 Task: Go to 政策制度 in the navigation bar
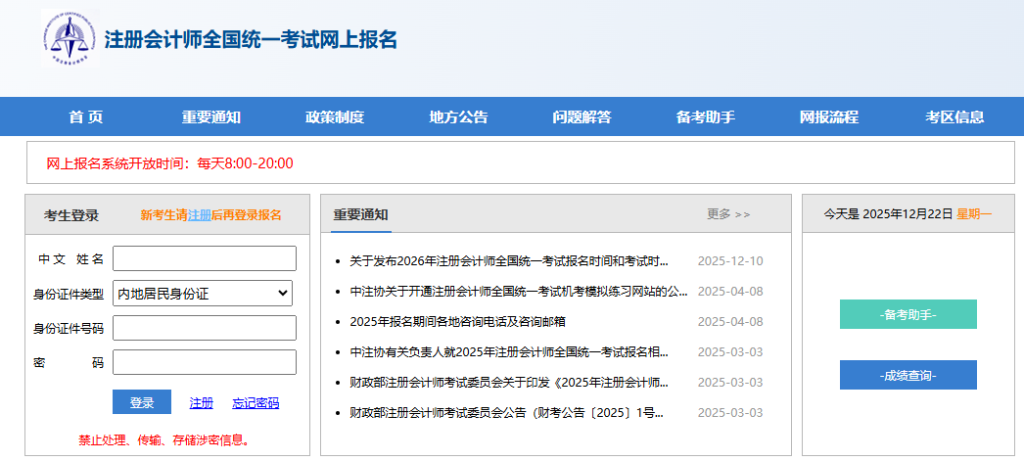334,118
